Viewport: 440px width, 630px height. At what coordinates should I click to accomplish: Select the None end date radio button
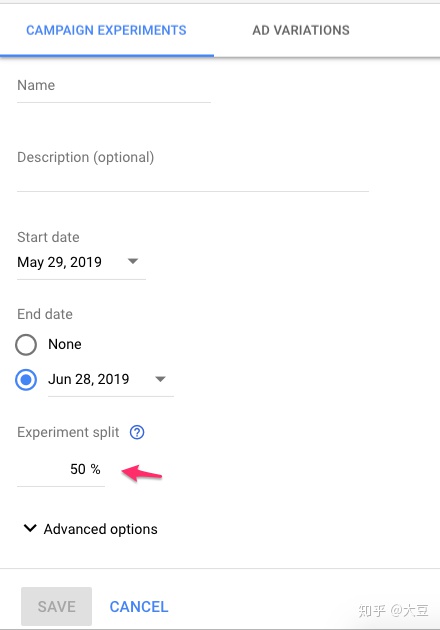click(x=26, y=345)
